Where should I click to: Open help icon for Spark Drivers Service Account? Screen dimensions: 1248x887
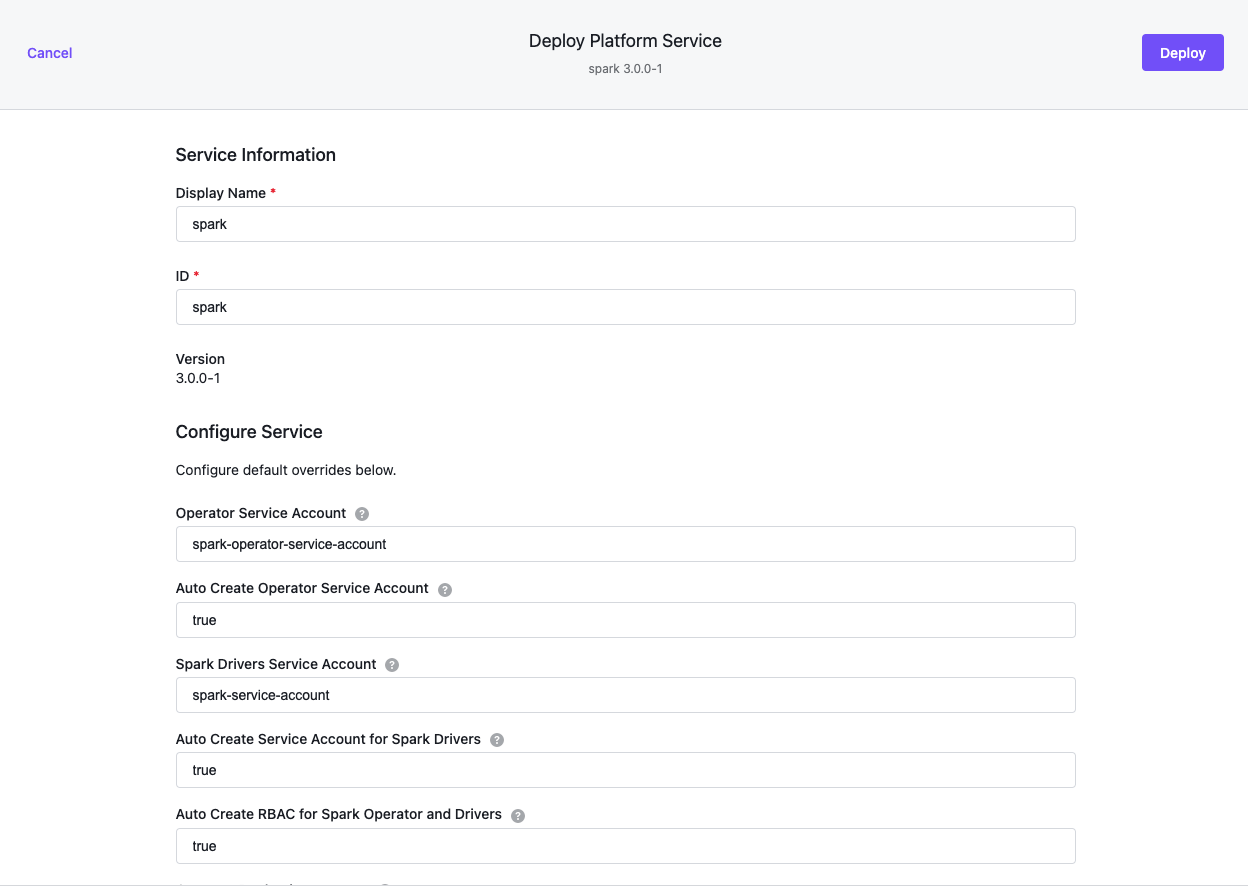(392, 665)
